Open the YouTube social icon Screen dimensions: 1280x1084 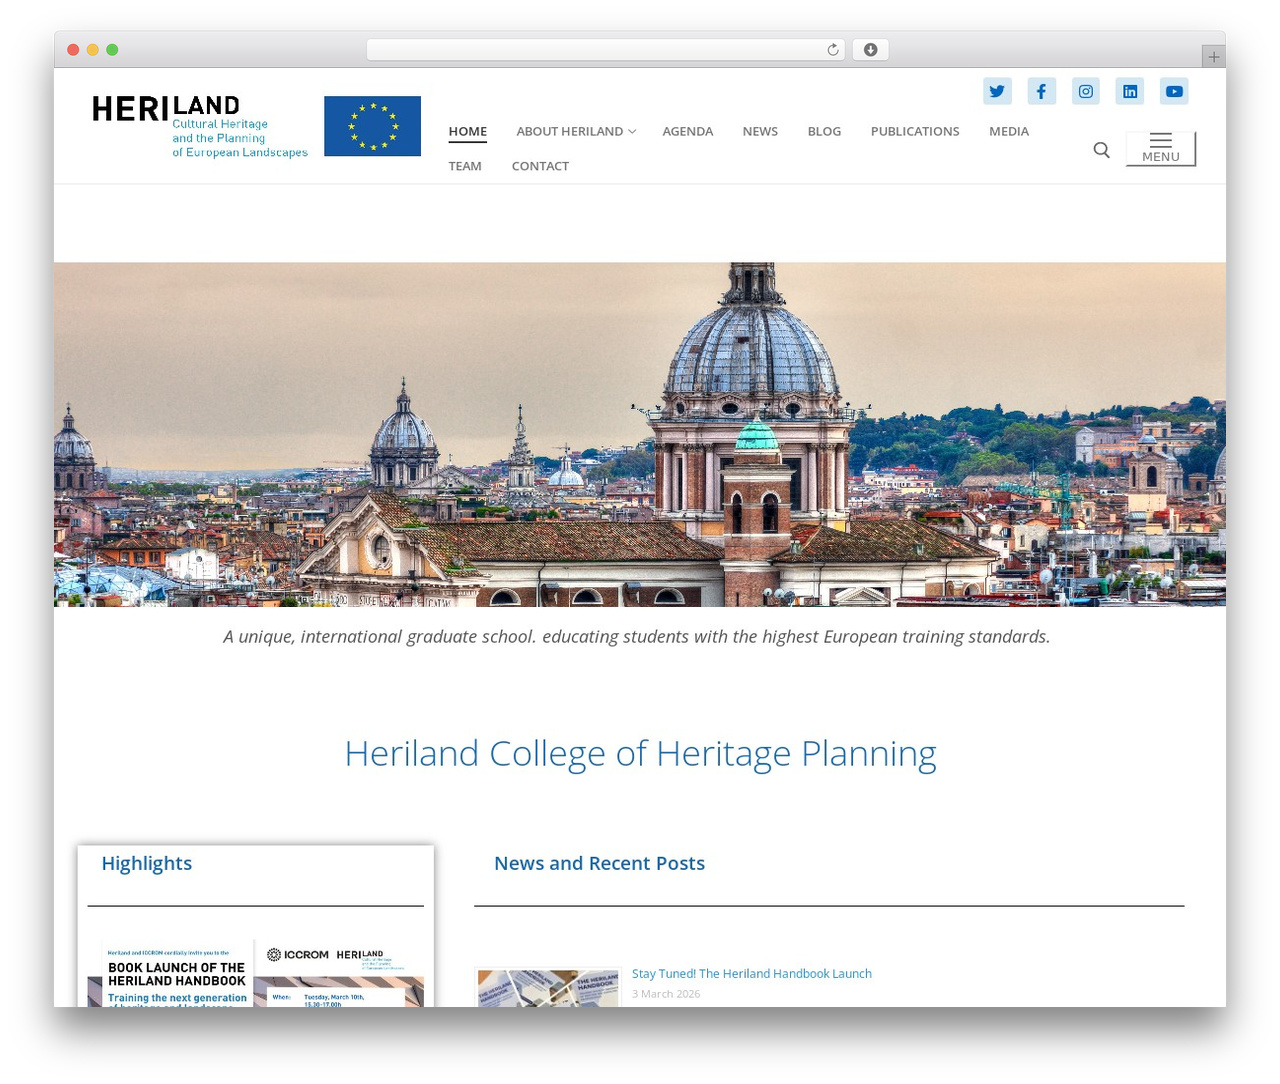click(x=1174, y=91)
